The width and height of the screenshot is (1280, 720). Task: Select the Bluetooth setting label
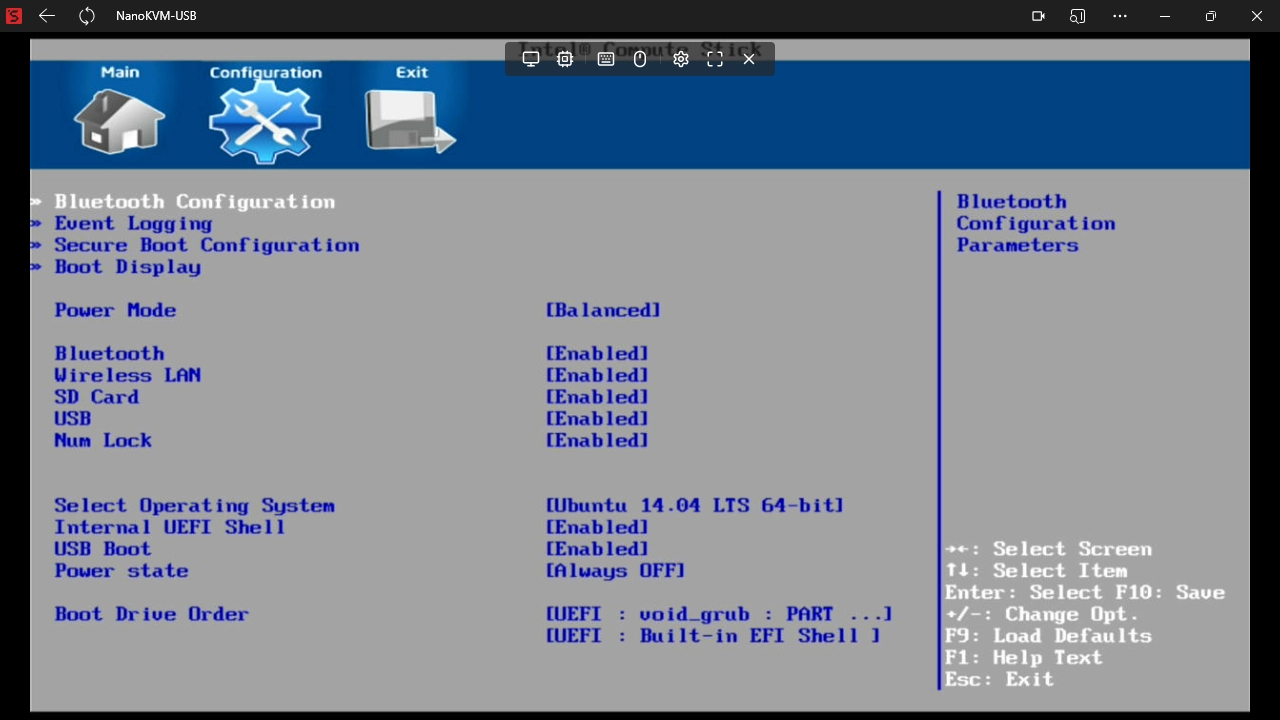109,354
